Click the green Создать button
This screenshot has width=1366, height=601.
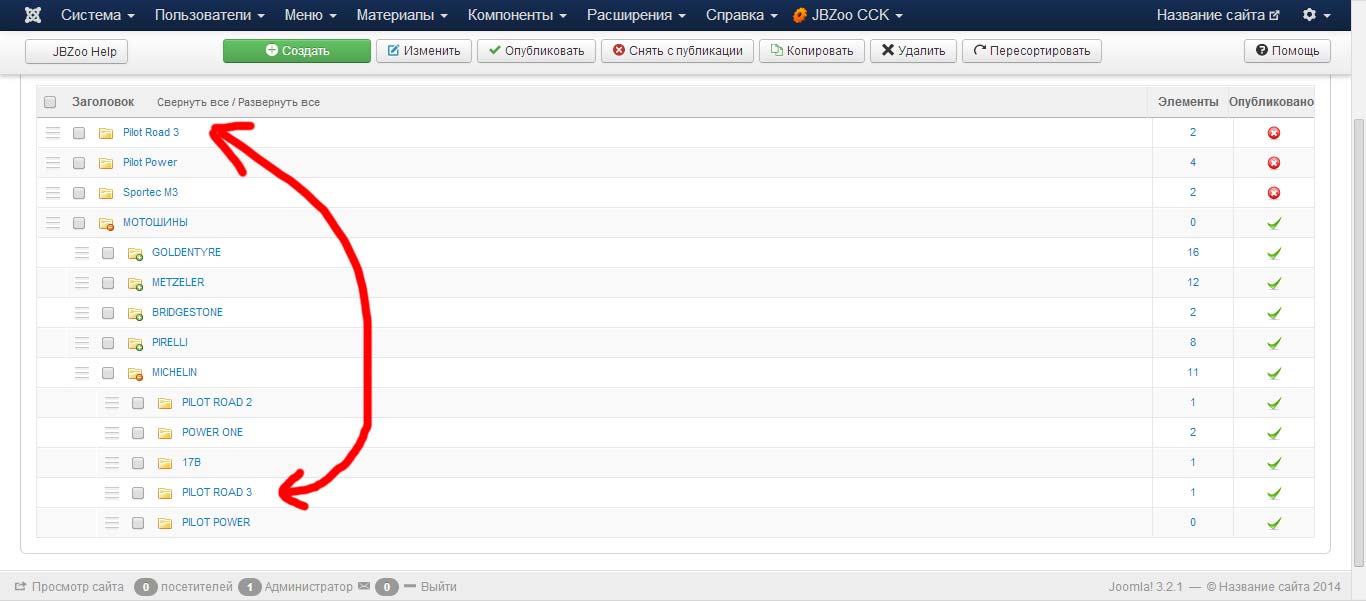(296, 51)
